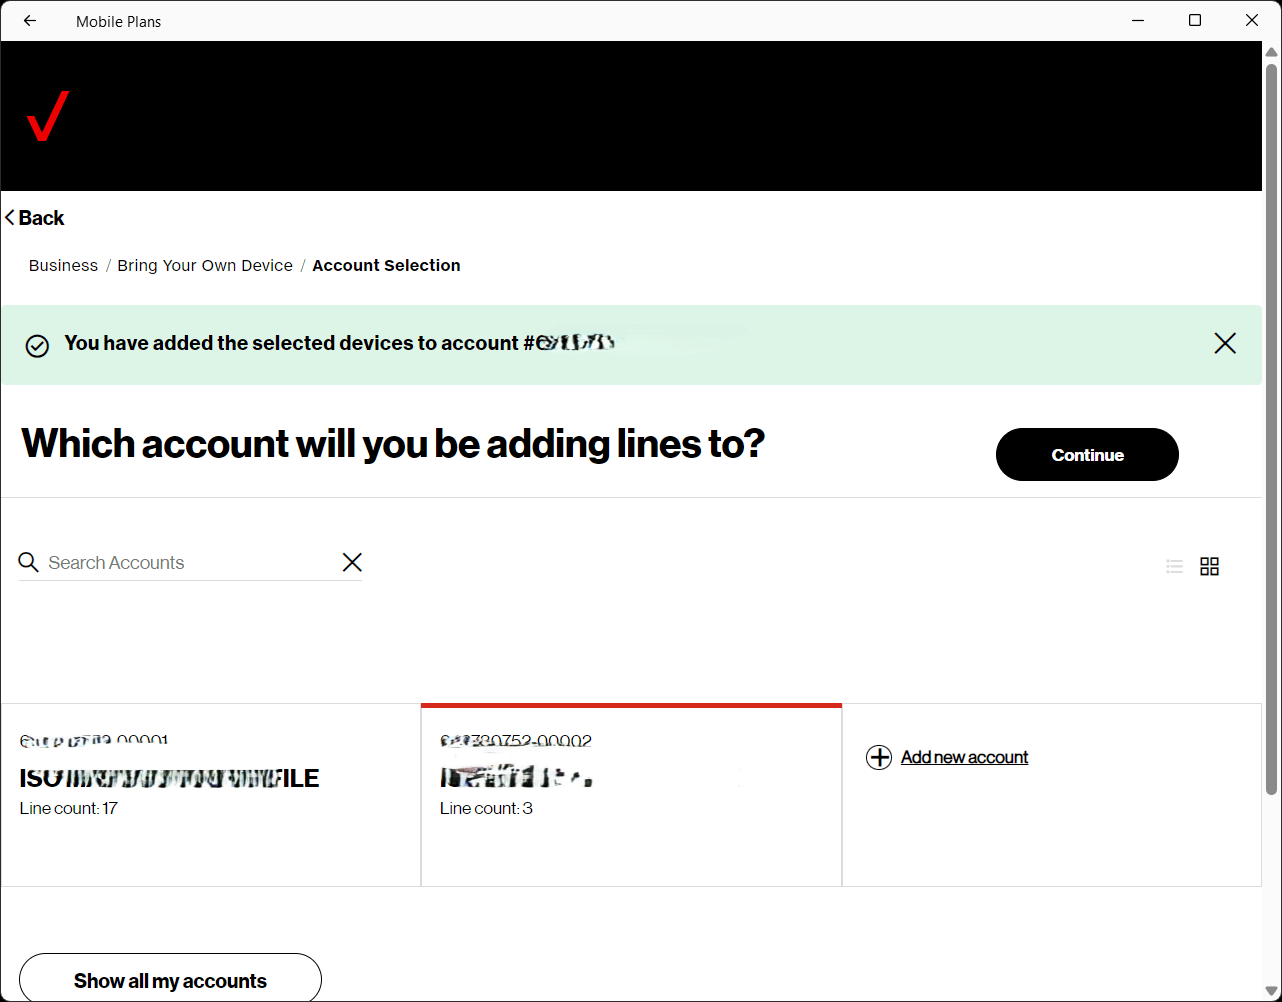Click the plus icon for new account
1282x1002 pixels.
[878, 758]
